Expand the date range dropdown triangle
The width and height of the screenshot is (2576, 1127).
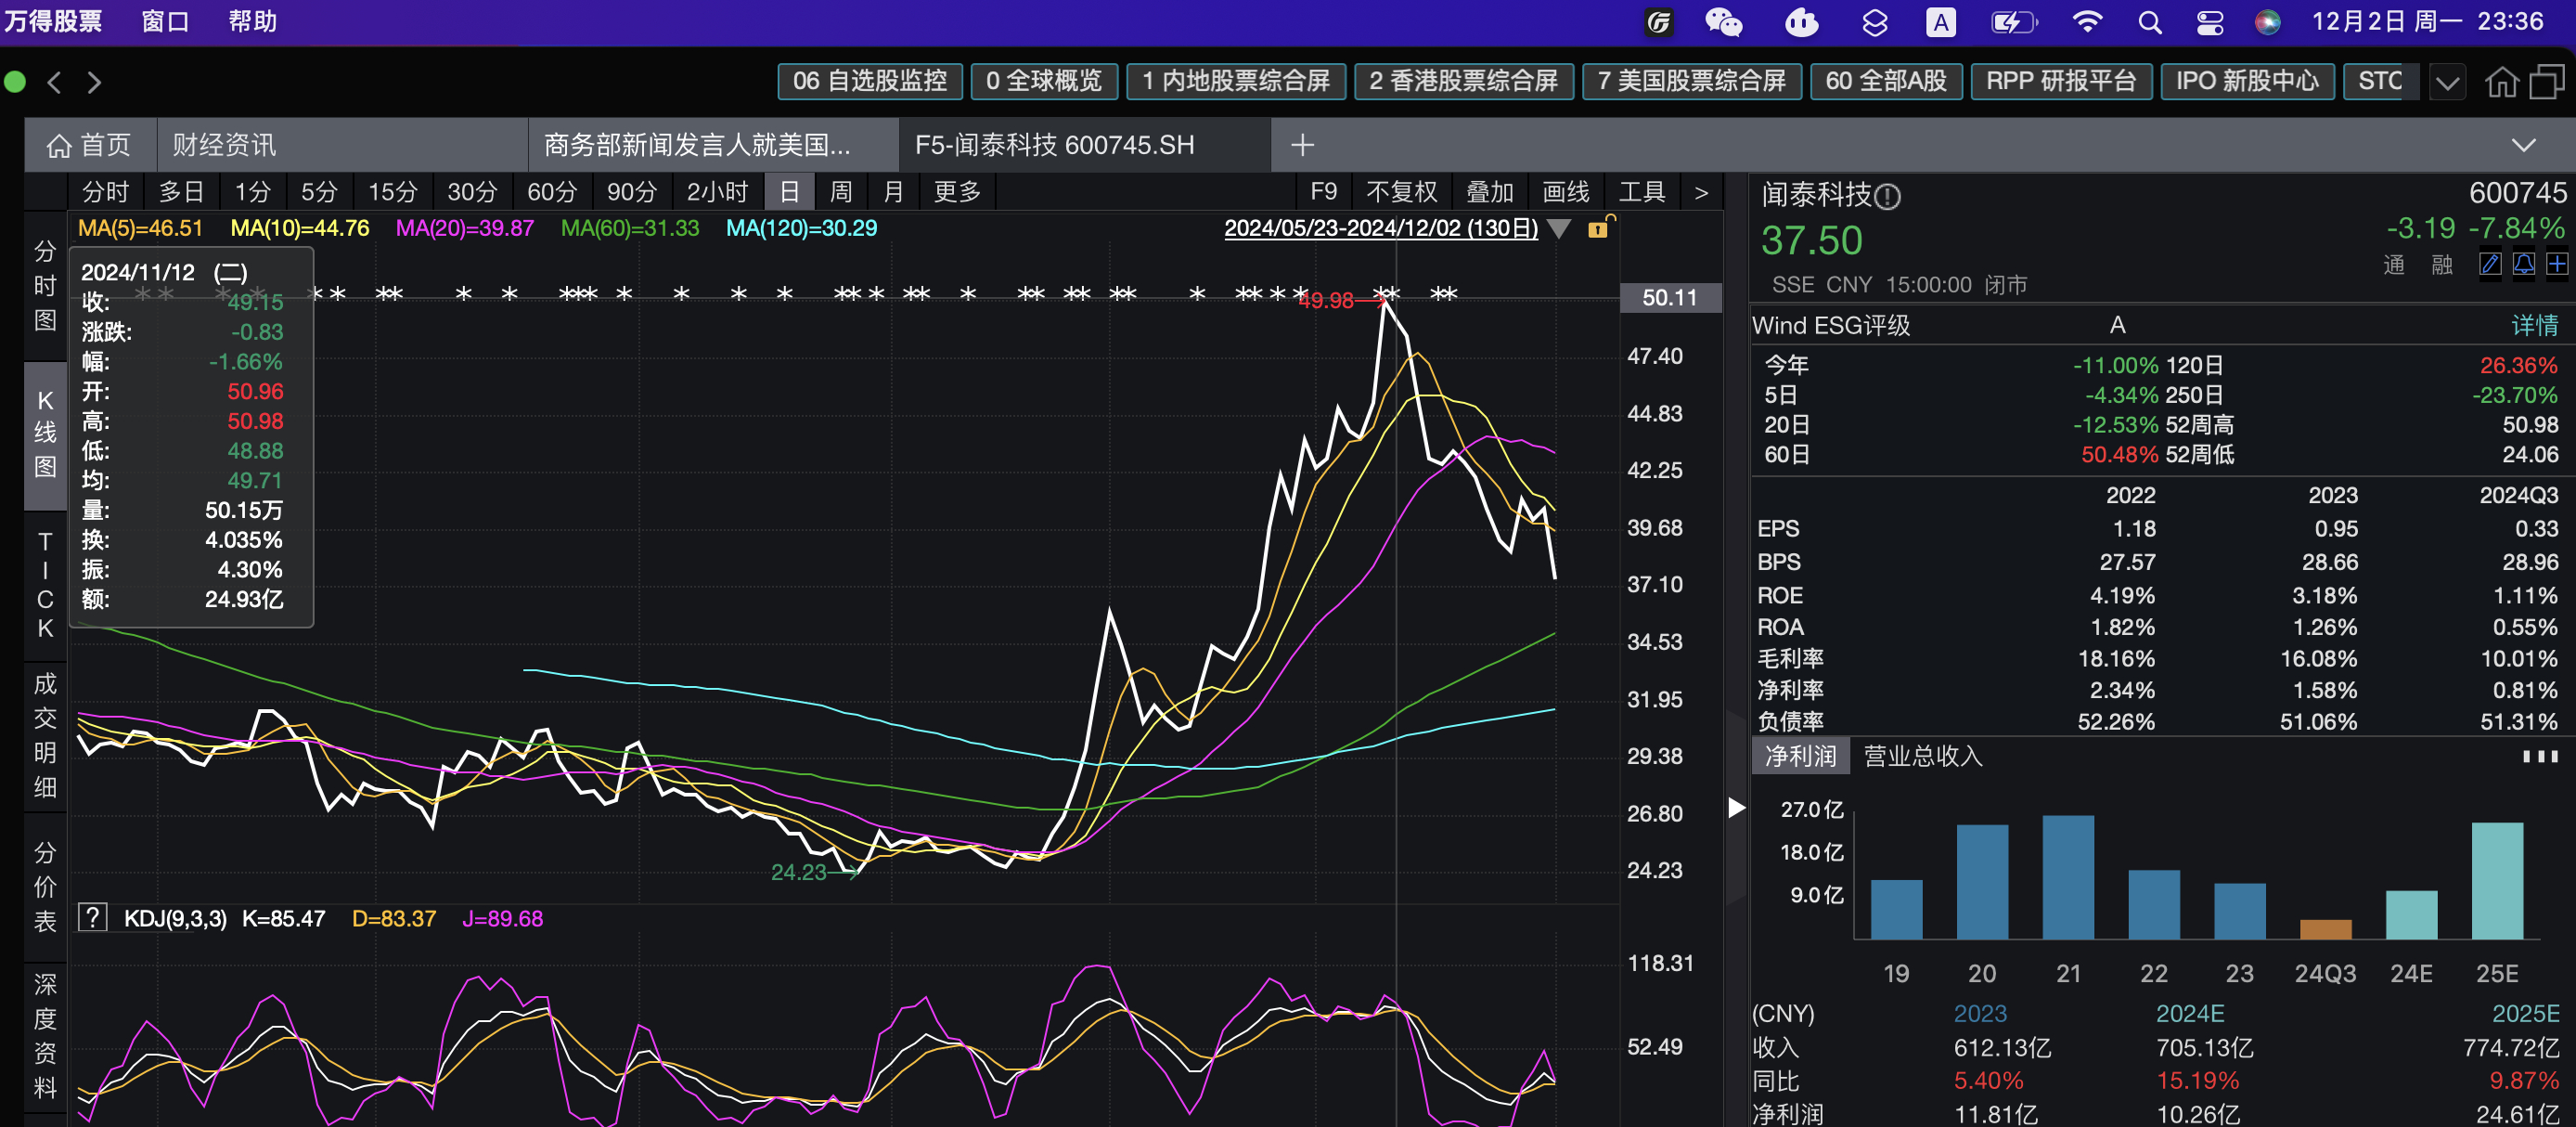(1558, 229)
